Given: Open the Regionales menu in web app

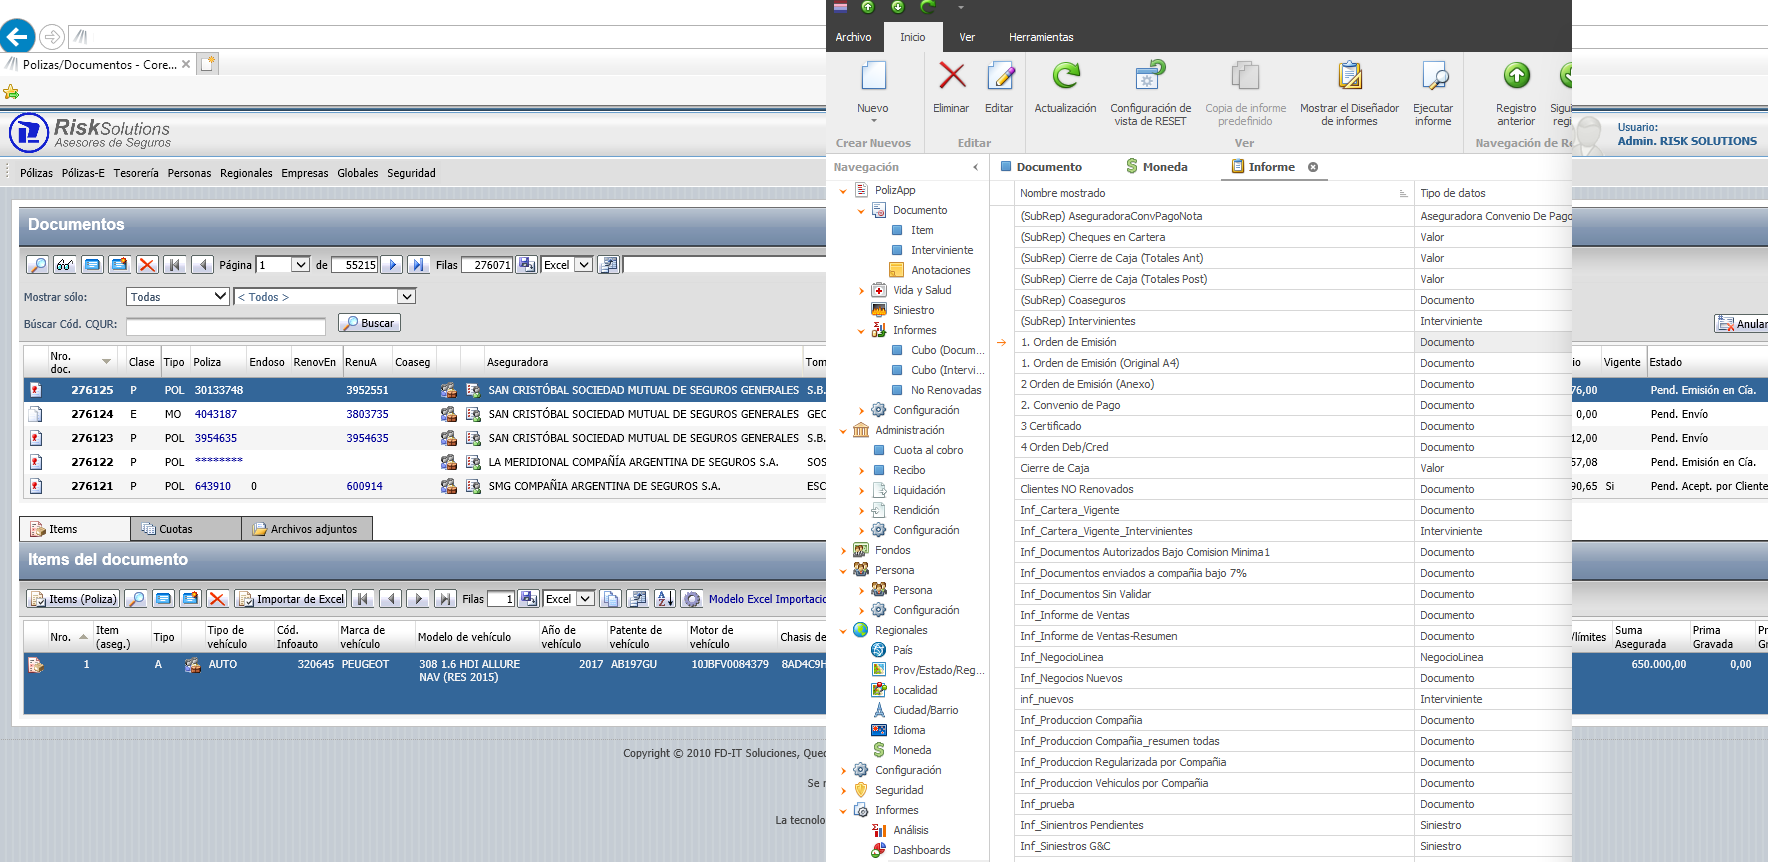Looking at the screenshot, I should 246,173.
